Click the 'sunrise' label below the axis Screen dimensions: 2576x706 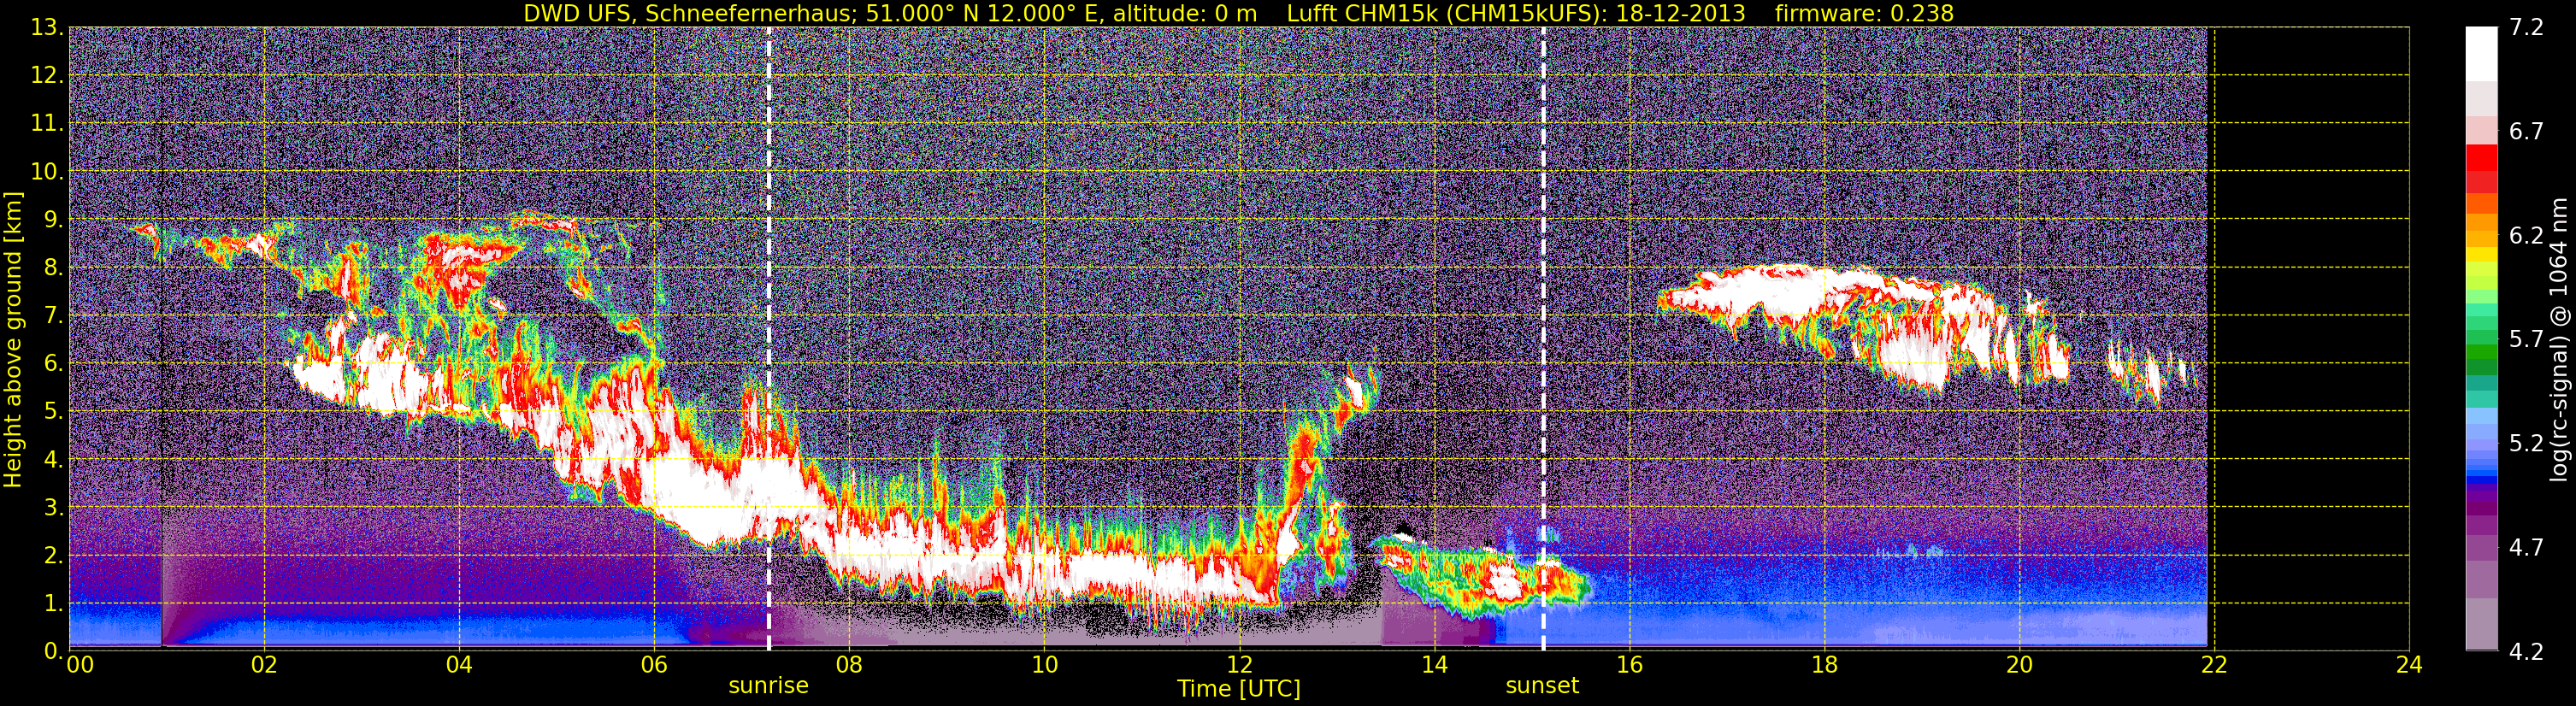[x=768, y=685]
